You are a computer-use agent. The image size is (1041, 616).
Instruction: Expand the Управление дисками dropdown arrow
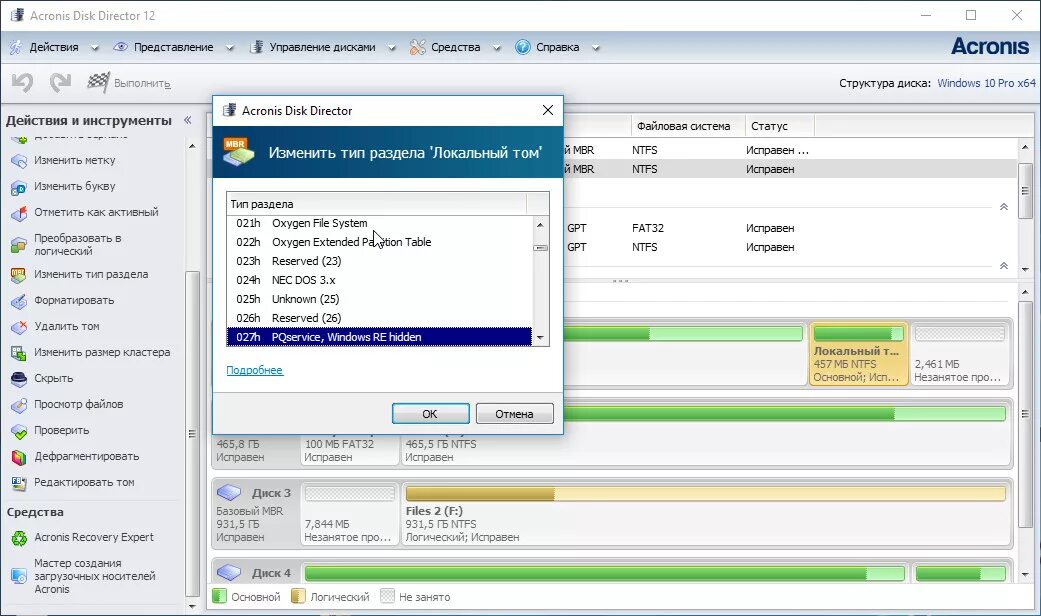tap(392, 48)
